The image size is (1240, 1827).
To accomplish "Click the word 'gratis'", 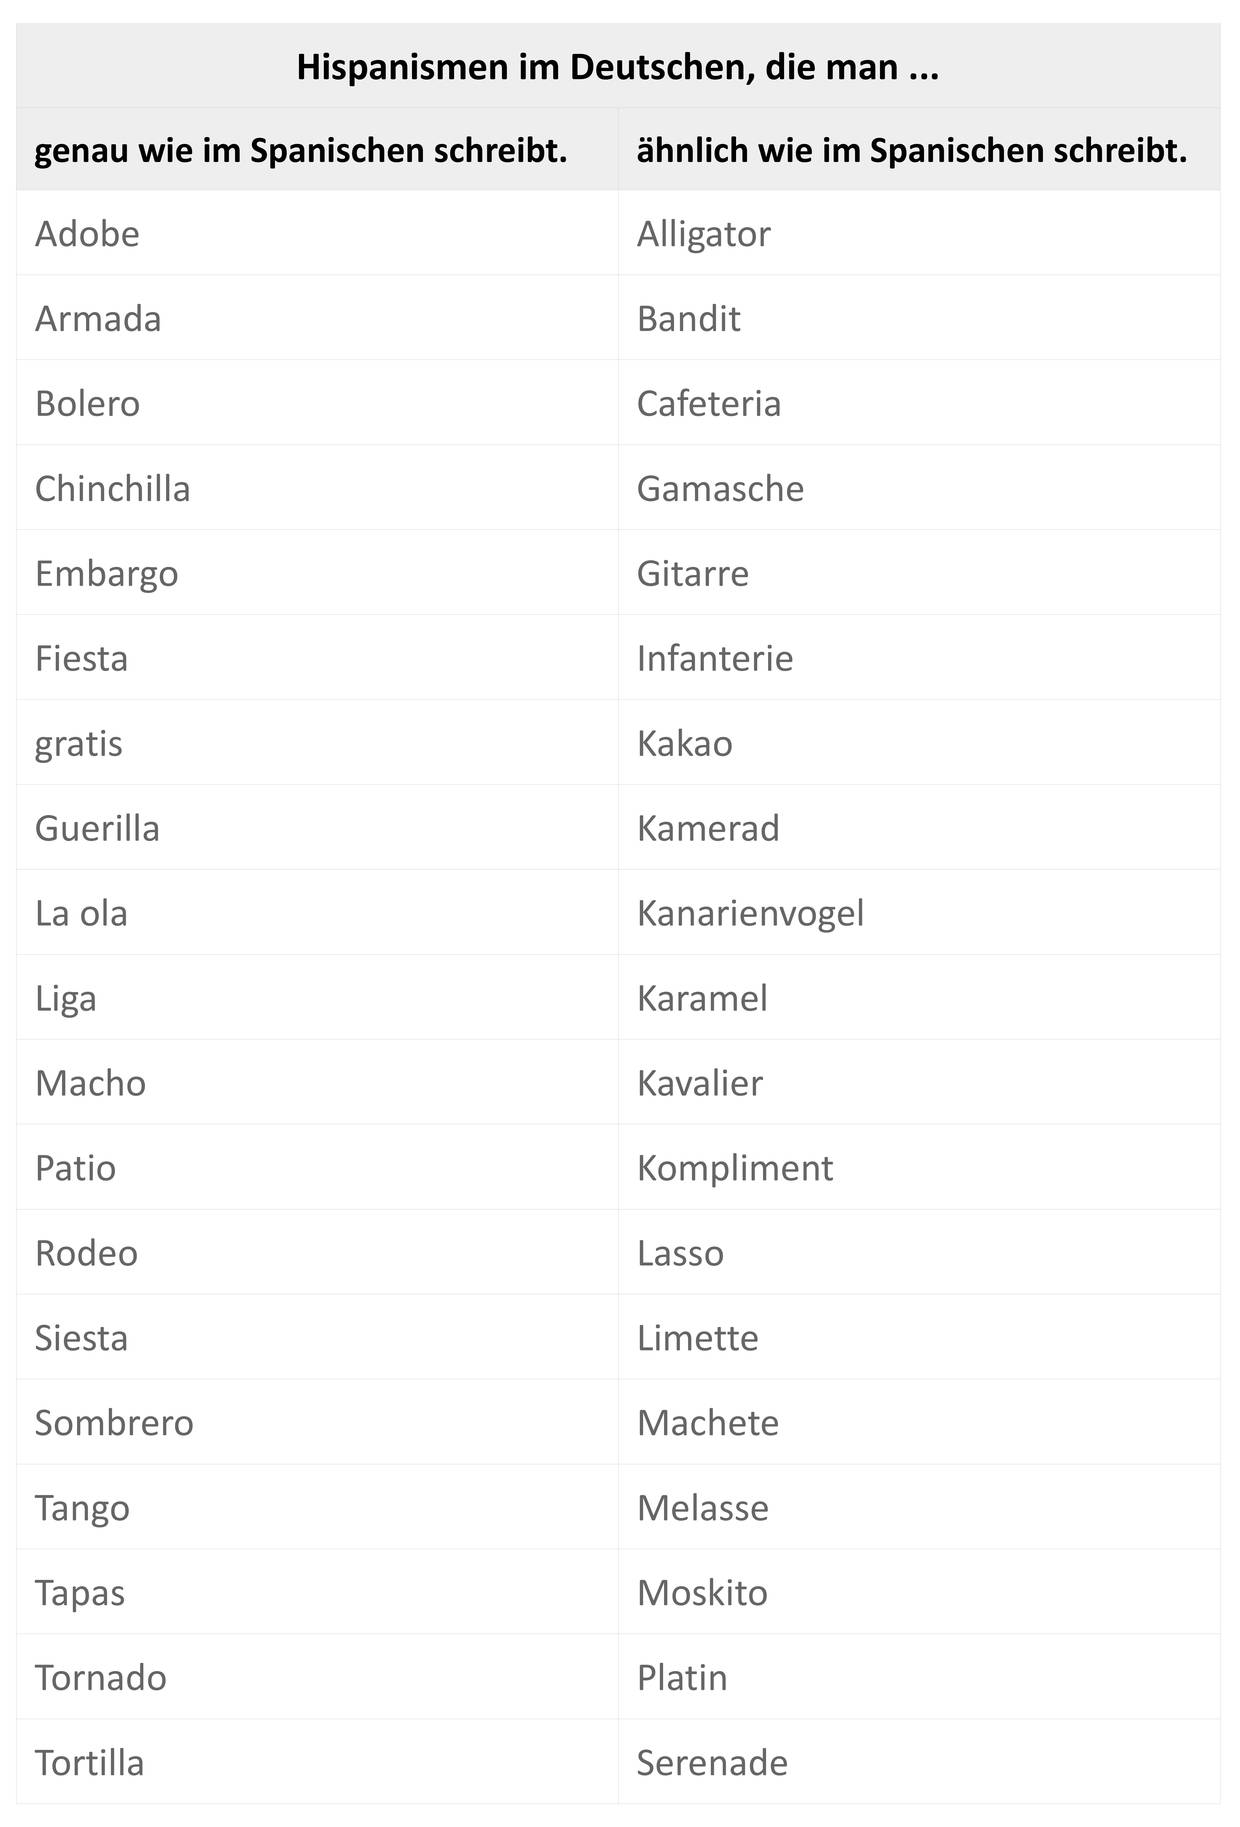I will (78, 744).
